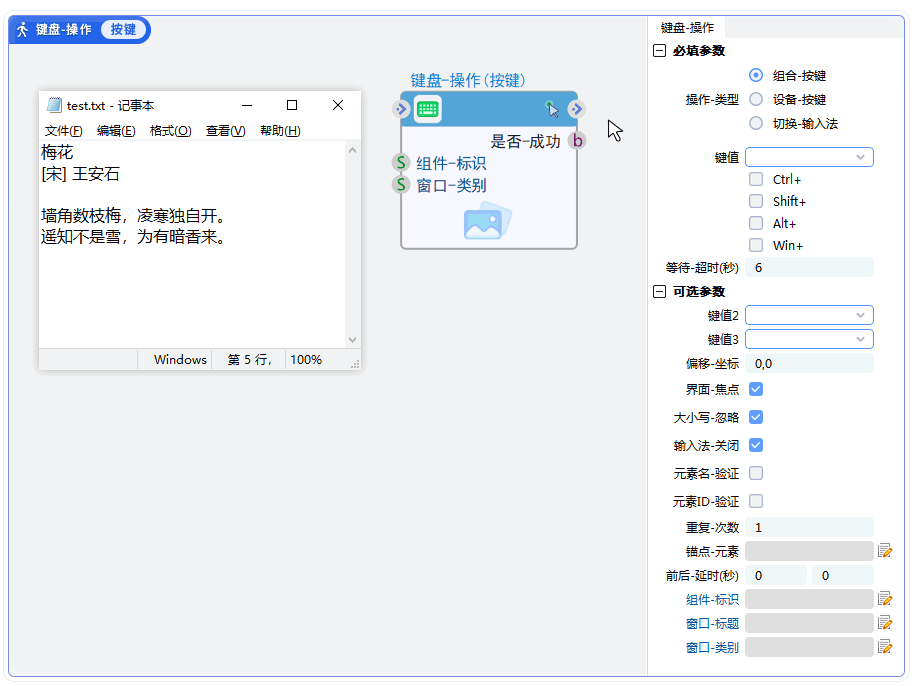Check the 元素名-验证 checkbox
The image size is (920, 686).
(756, 473)
